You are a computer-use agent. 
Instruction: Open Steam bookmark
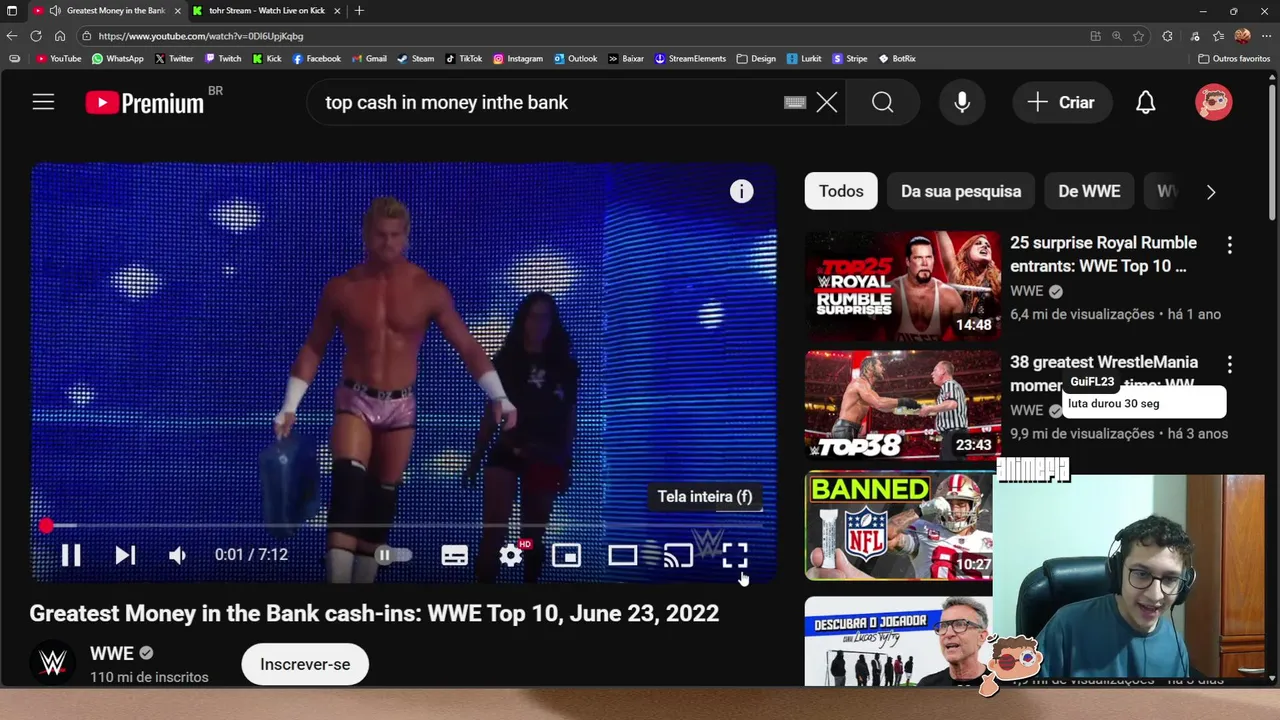(415, 59)
